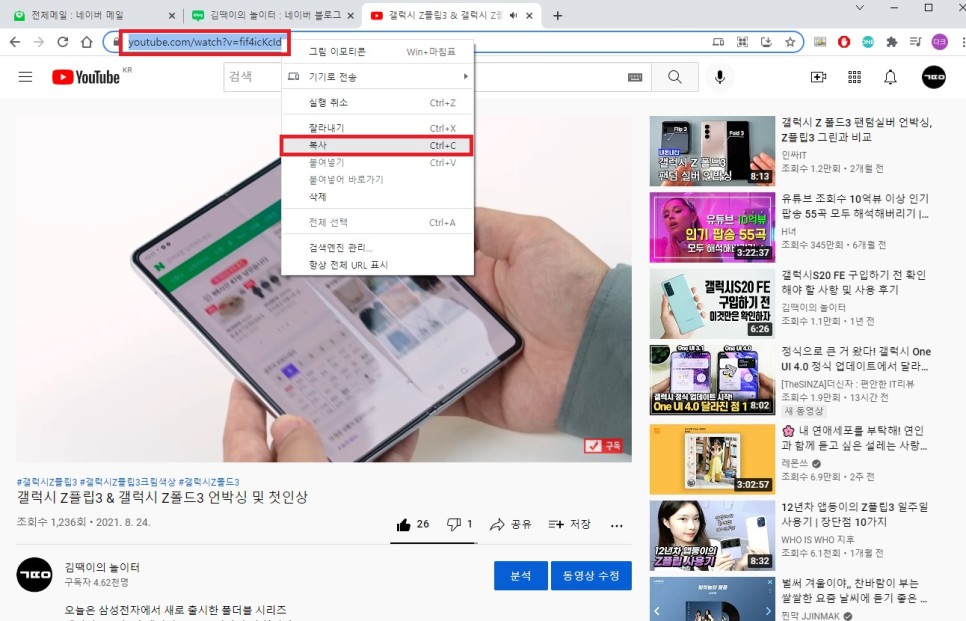
Task: Open the 내 연애세포를 부탁해 video title
Action: 854,438
